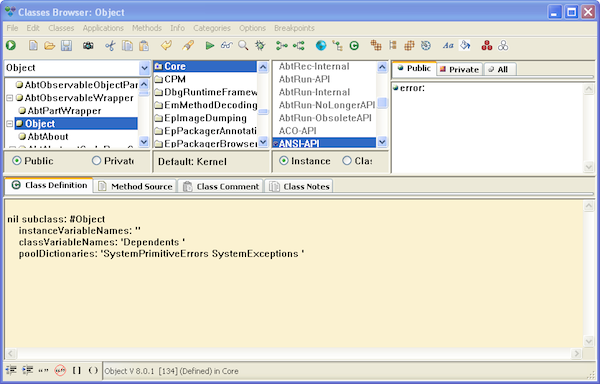Click the camera snapshot toolbar icon
The image size is (600, 384).
click(88, 46)
